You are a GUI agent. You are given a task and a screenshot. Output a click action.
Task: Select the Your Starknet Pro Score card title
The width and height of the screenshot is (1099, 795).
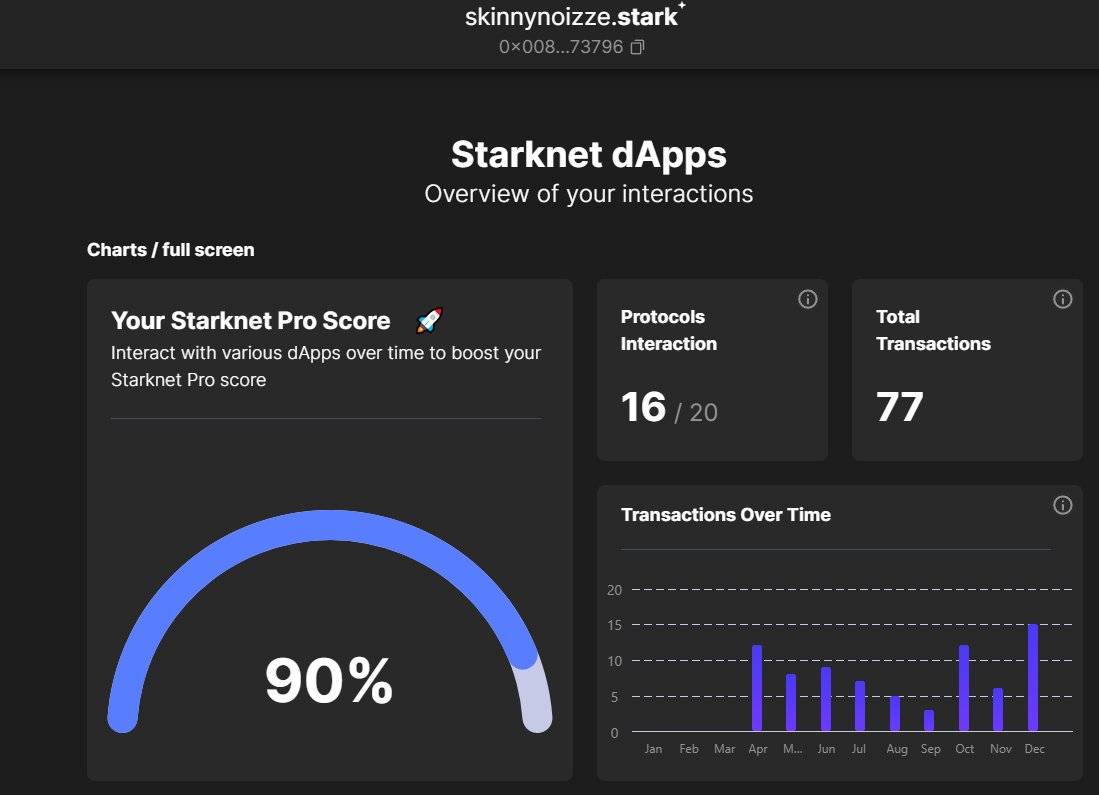(x=250, y=320)
